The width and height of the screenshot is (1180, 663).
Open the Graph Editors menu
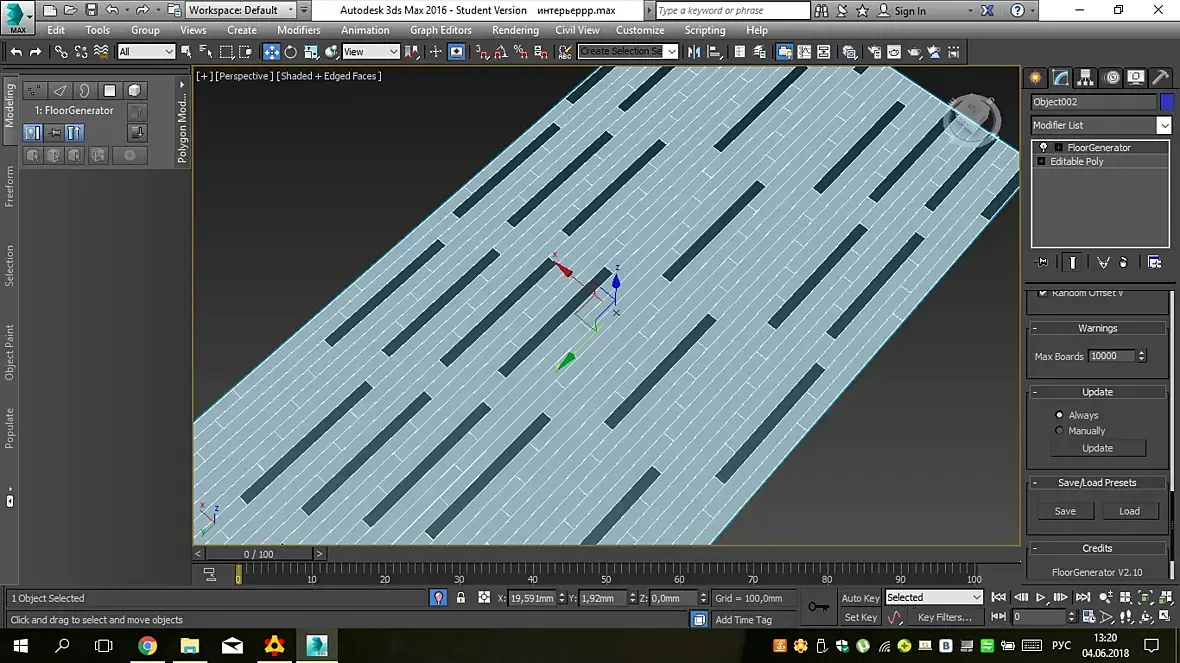click(440, 30)
